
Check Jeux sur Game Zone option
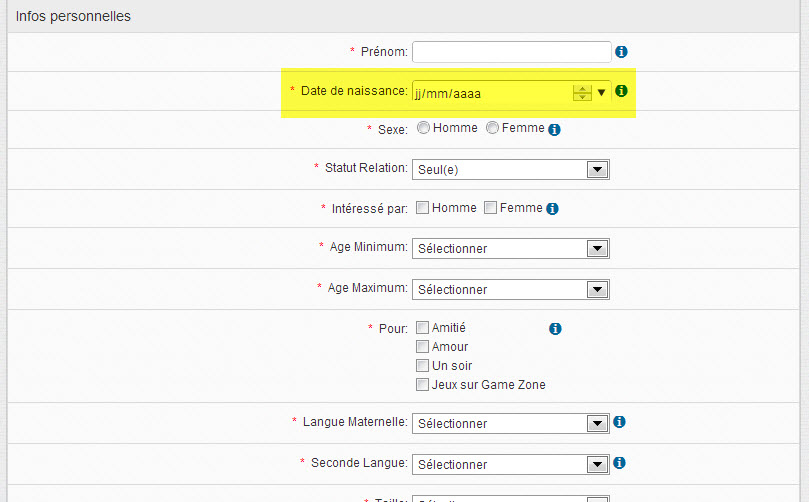pos(422,384)
